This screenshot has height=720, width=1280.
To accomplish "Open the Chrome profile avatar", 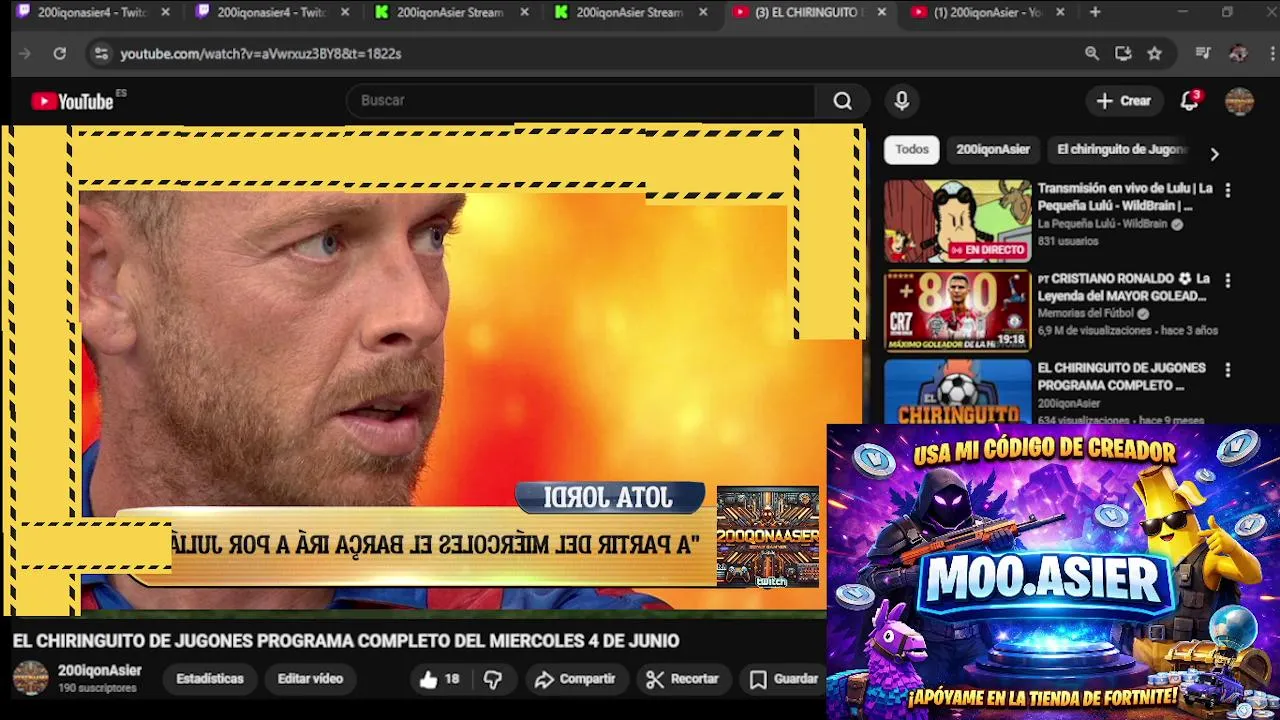I will click(1238, 54).
